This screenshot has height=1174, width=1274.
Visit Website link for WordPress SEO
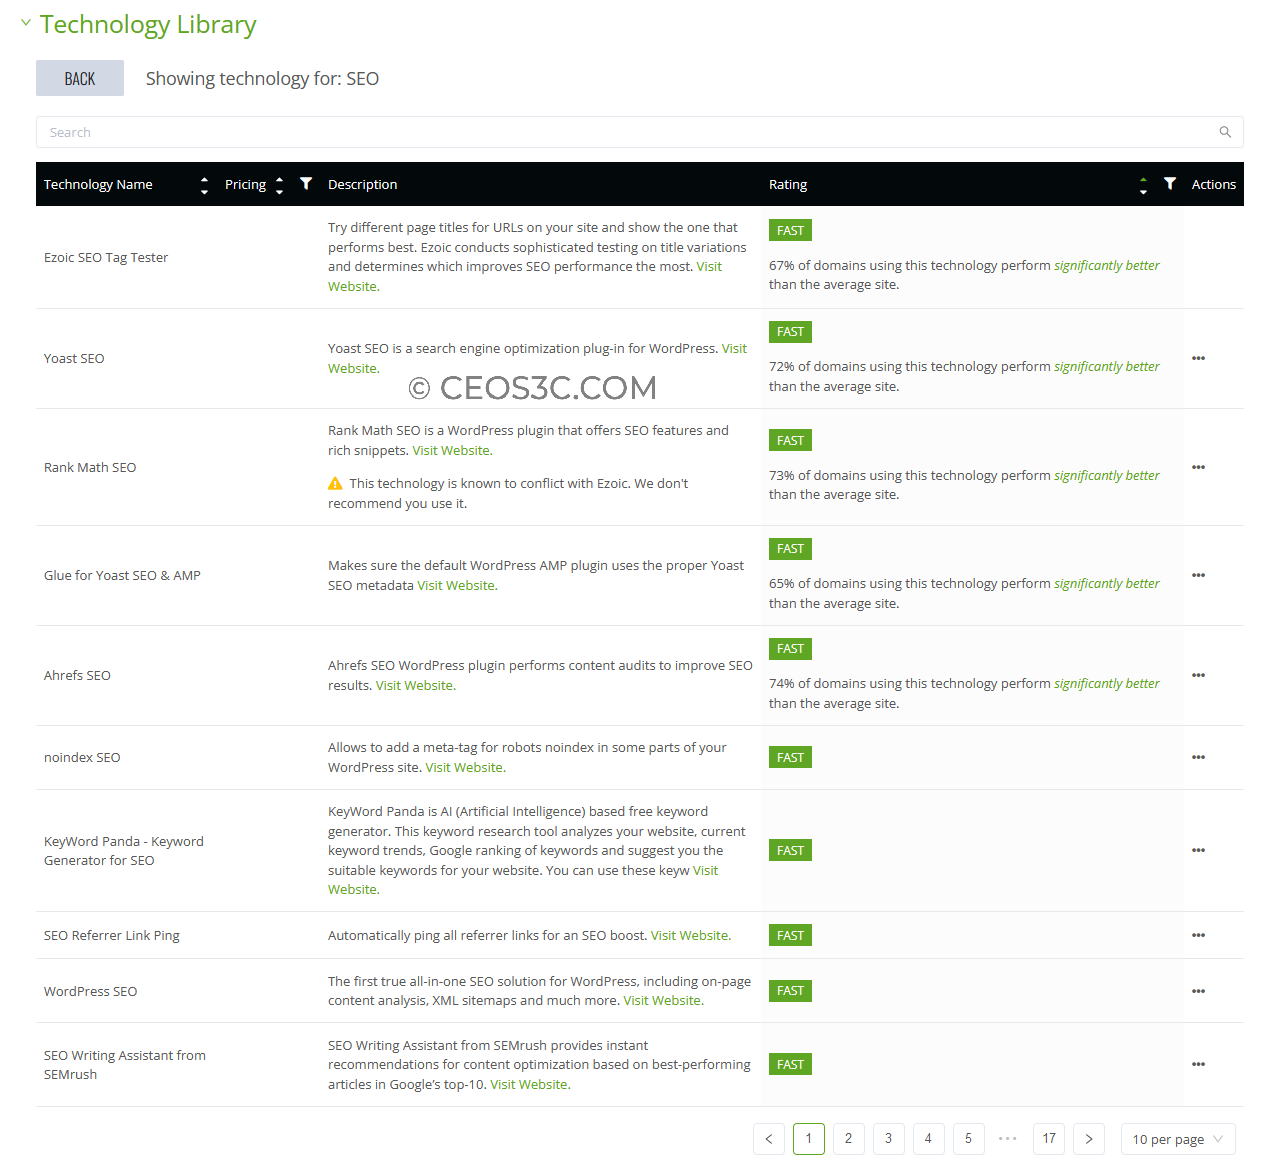point(662,1001)
